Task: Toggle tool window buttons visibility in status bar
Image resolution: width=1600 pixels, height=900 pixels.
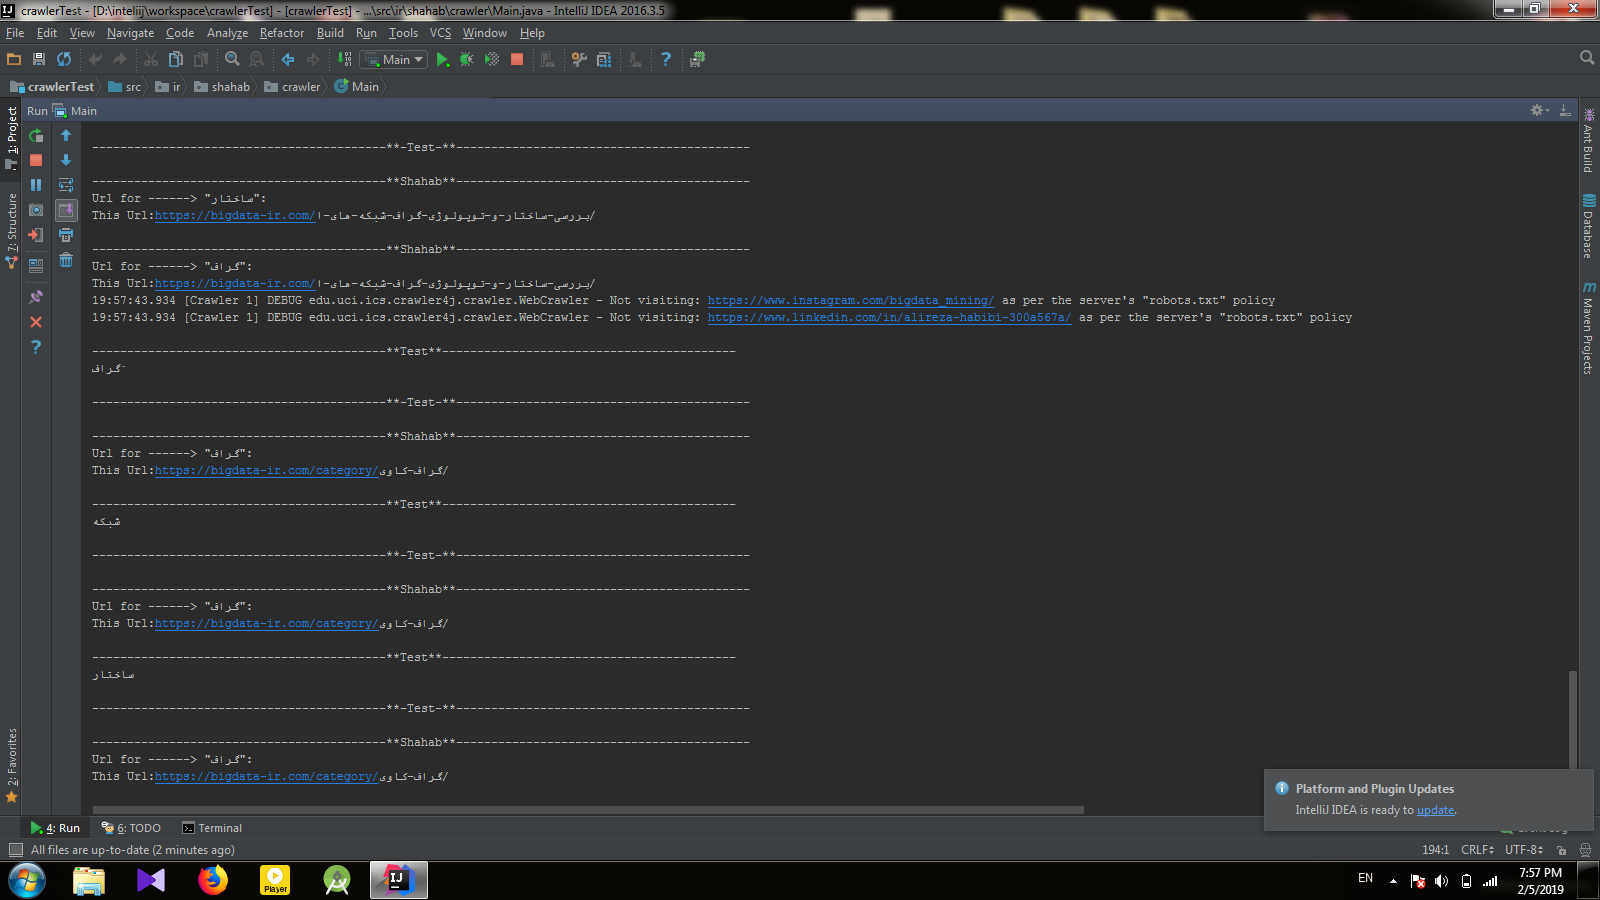Action: pyautogui.click(x=15, y=850)
